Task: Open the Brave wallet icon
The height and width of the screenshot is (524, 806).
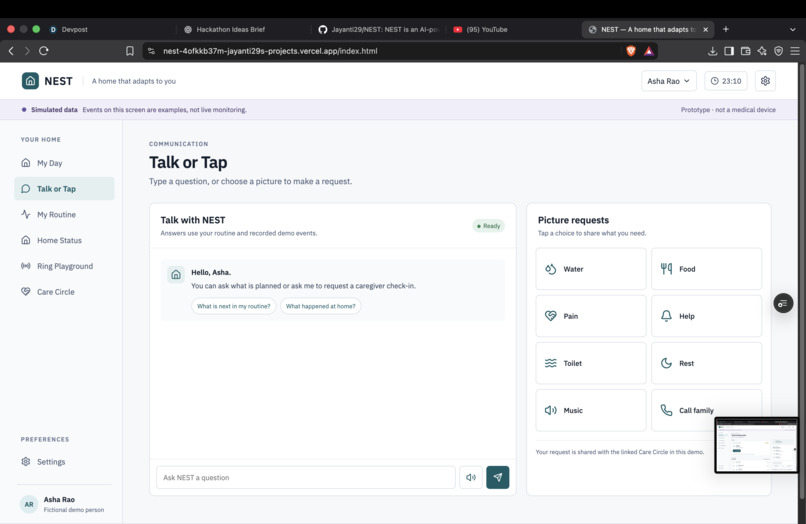Action: [x=745, y=51]
